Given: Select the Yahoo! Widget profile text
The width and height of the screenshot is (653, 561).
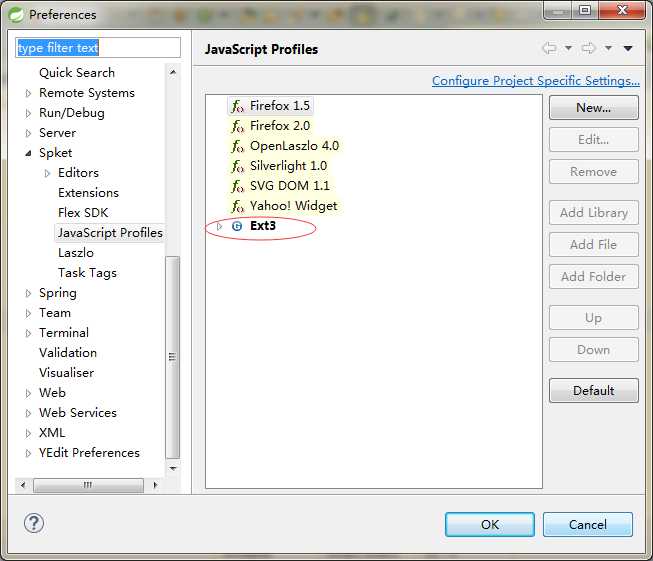Looking at the screenshot, I should pos(294,206).
